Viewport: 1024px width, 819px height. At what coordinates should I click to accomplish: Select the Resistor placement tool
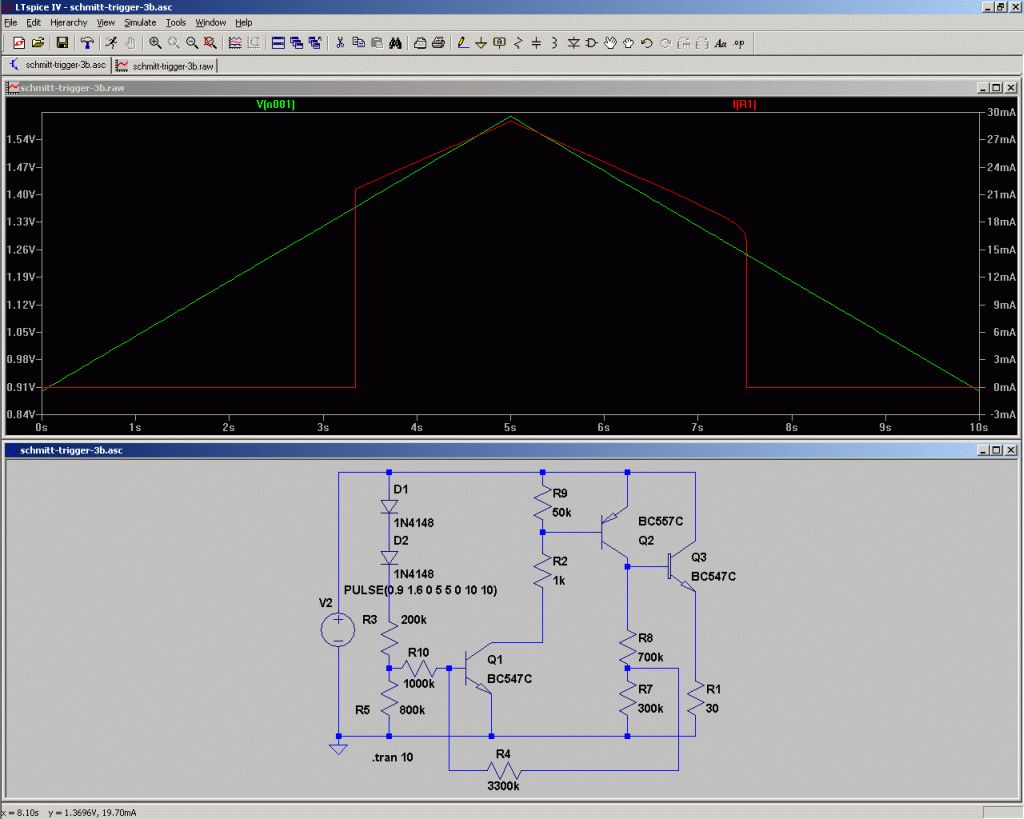[x=518, y=43]
